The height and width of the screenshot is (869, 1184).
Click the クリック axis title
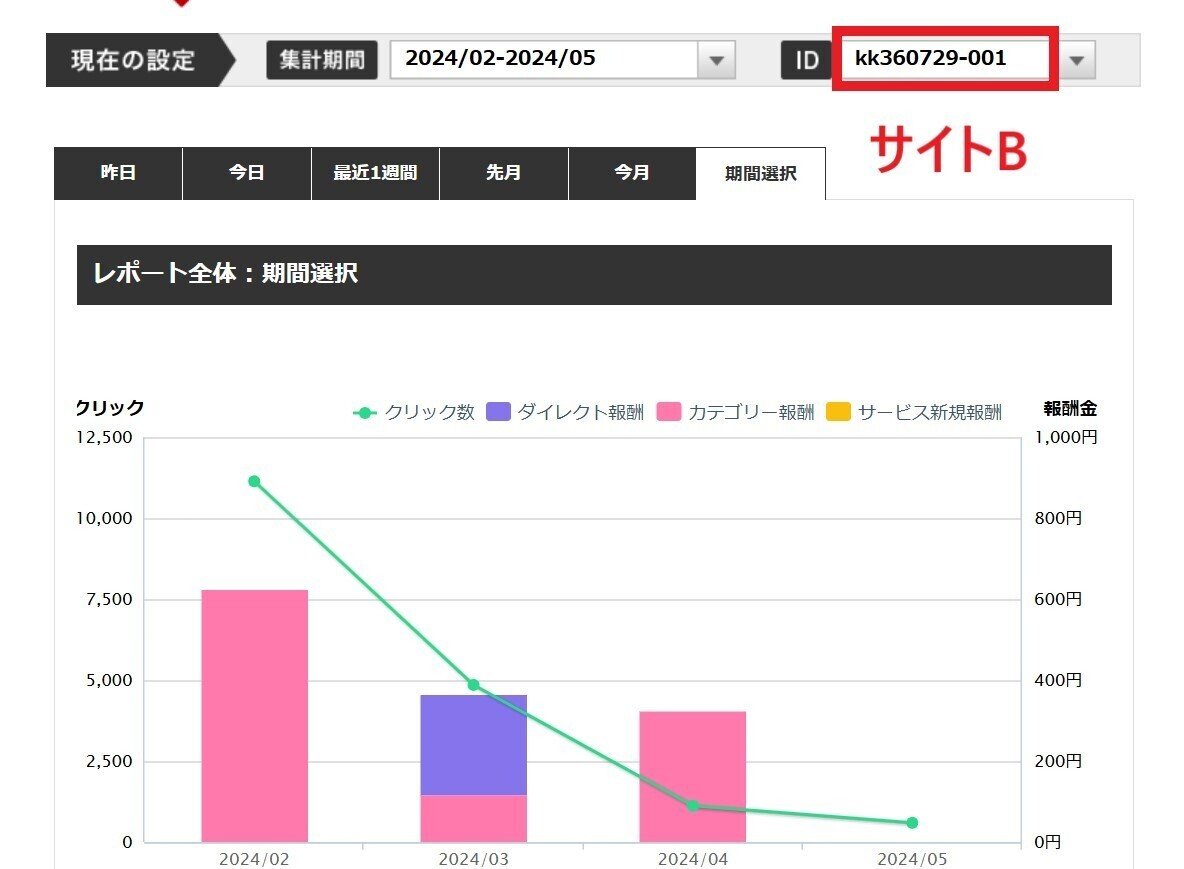point(110,408)
